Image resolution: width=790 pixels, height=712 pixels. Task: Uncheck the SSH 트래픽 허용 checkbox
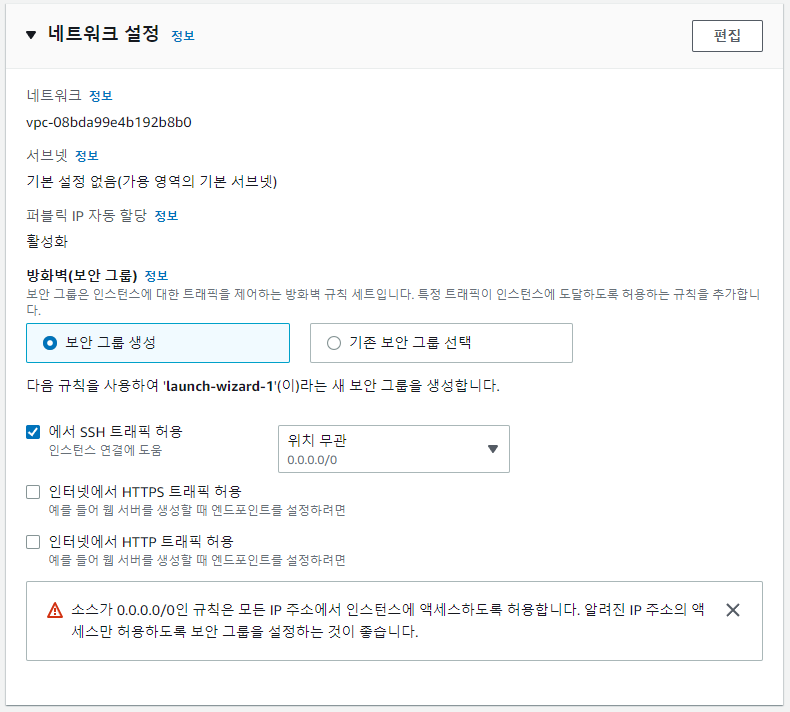pos(33,432)
